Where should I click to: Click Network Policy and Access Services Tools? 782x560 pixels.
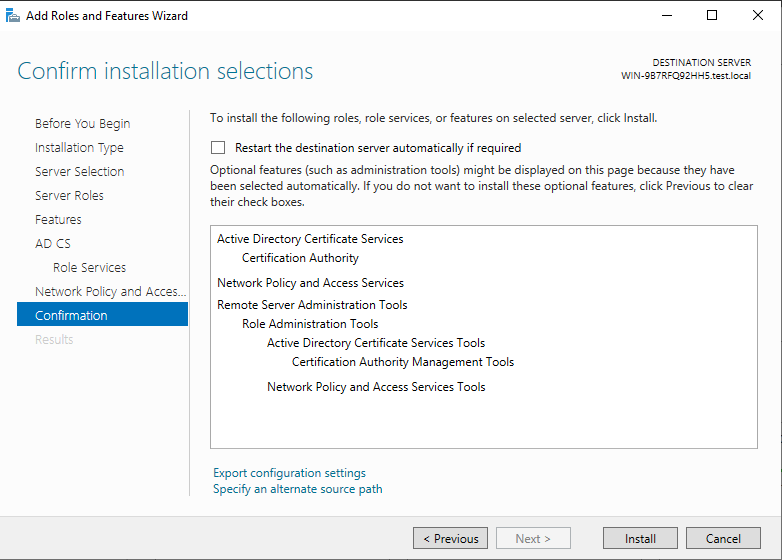click(x=376, y=387)
